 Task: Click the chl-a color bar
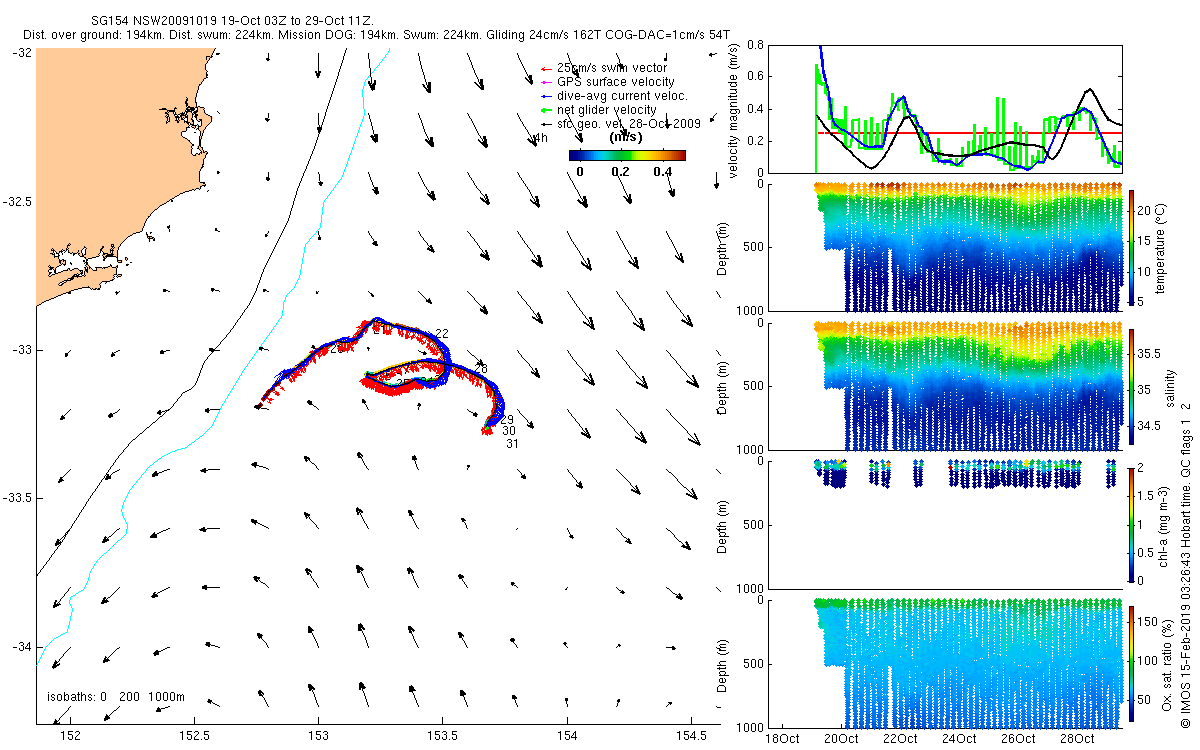click(1132, 525)
